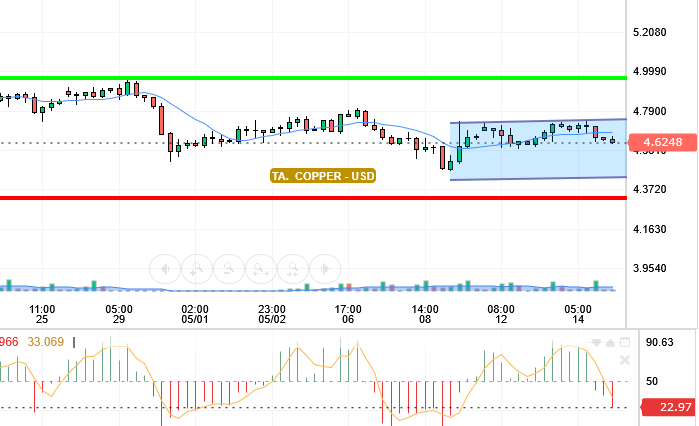Click the expand horizontal zoom magnifier button

(261, 269)
